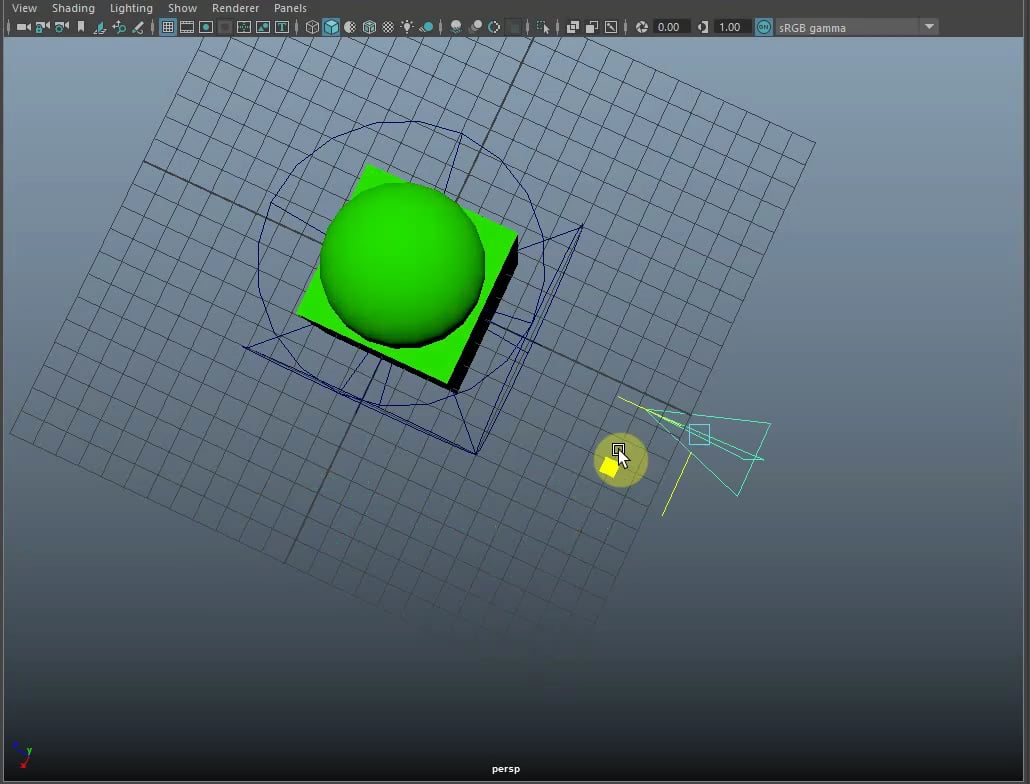
Task: Open the Camera Attributes icon
Action: pos(62,27)
